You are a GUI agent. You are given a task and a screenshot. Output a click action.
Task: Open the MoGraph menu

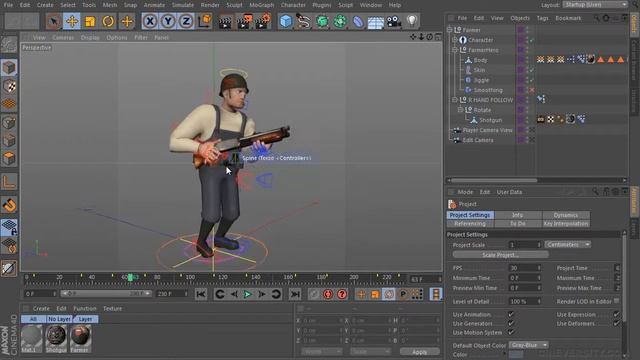pyautogui.click(x=262, y=5)
